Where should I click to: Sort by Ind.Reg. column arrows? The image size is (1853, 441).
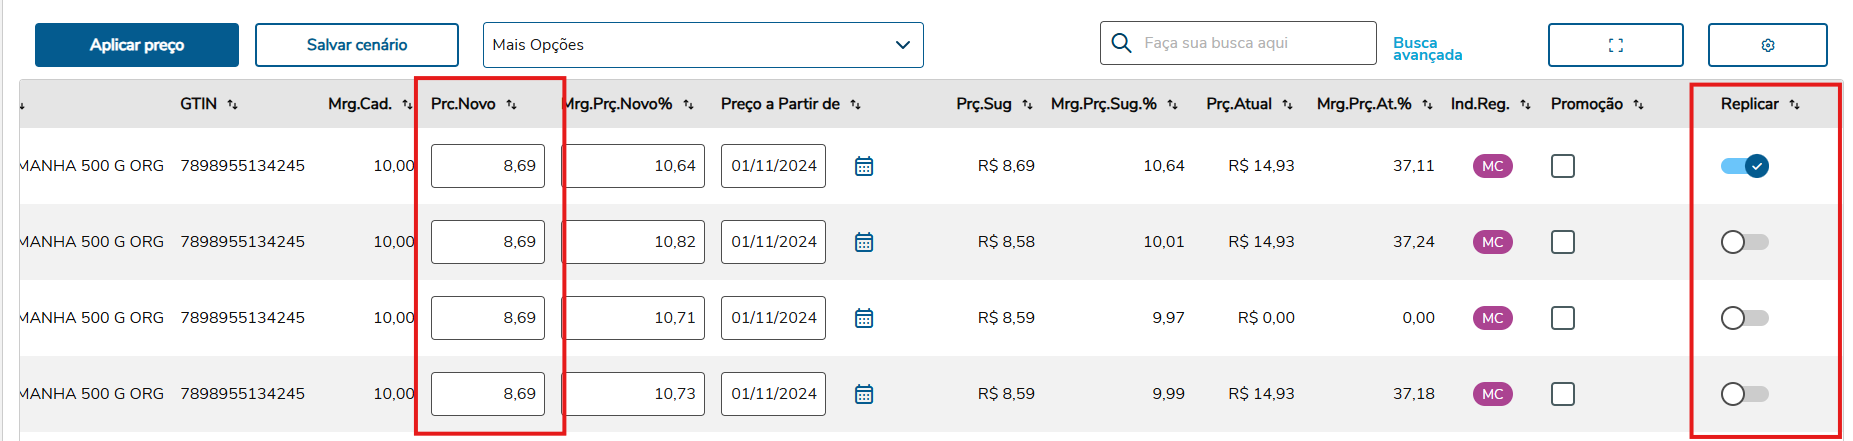(1525, 104)
